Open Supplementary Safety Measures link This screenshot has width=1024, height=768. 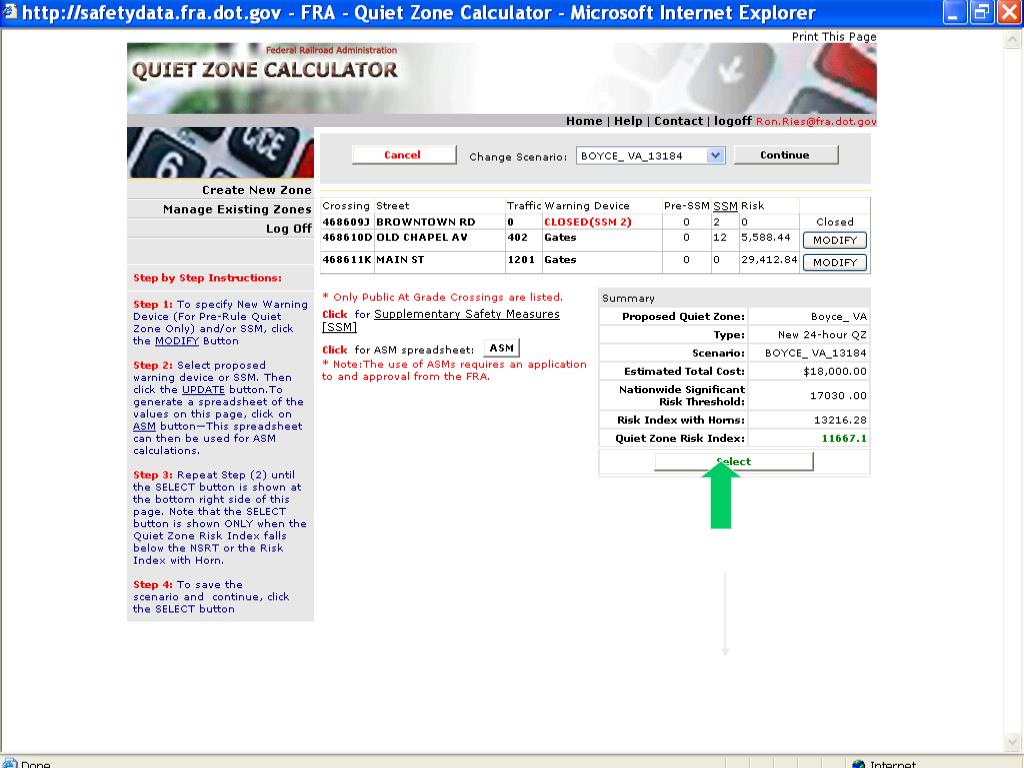(x=466, y=314)
